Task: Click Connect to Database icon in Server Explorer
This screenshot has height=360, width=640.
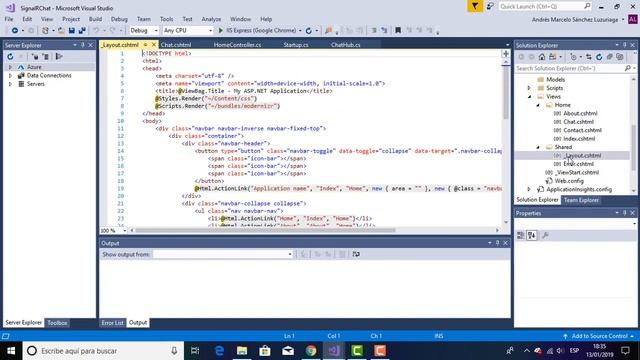Action: click(35, 57)
